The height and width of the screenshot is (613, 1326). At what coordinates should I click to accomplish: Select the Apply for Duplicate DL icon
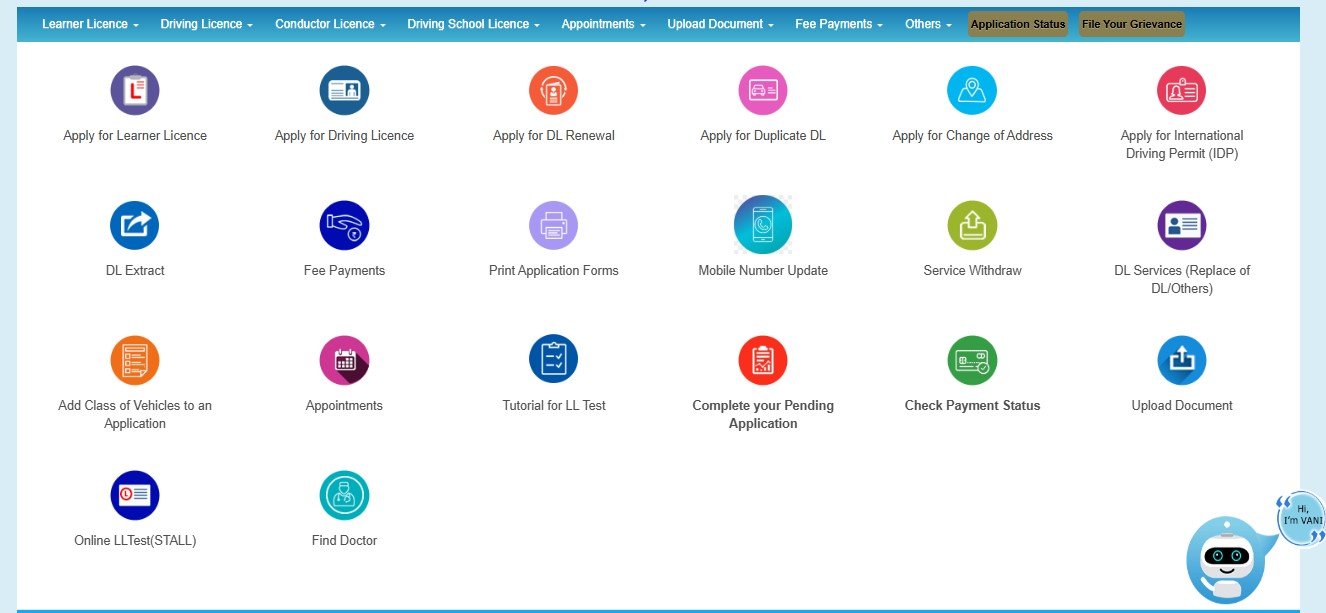pyautogui.click(x=763, y=91)
